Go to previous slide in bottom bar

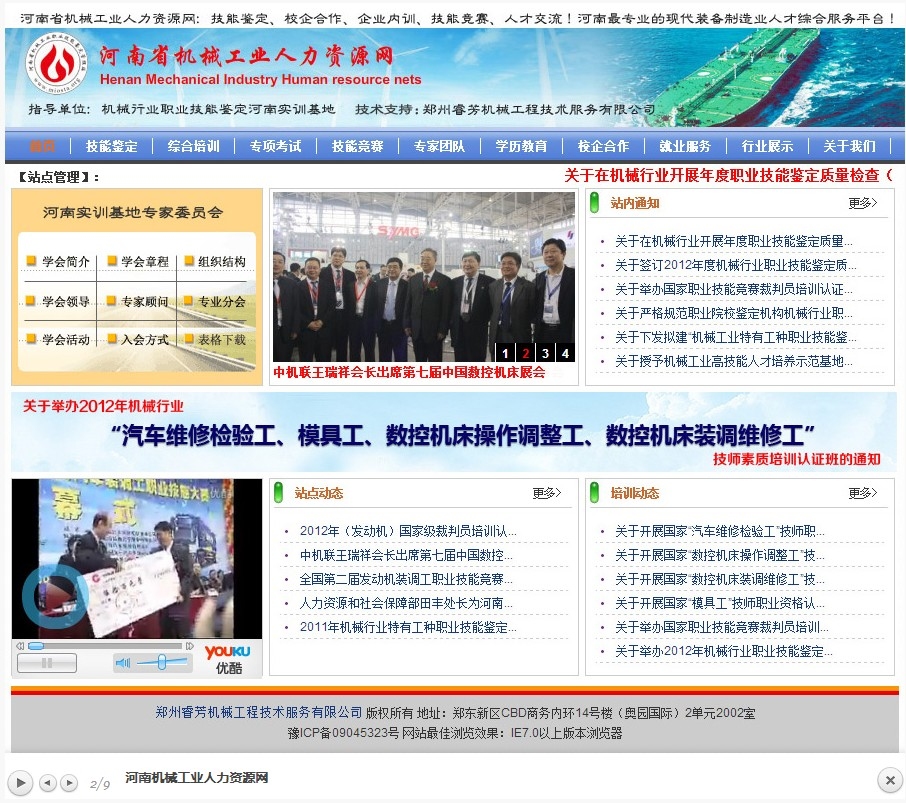coord(48,783)
